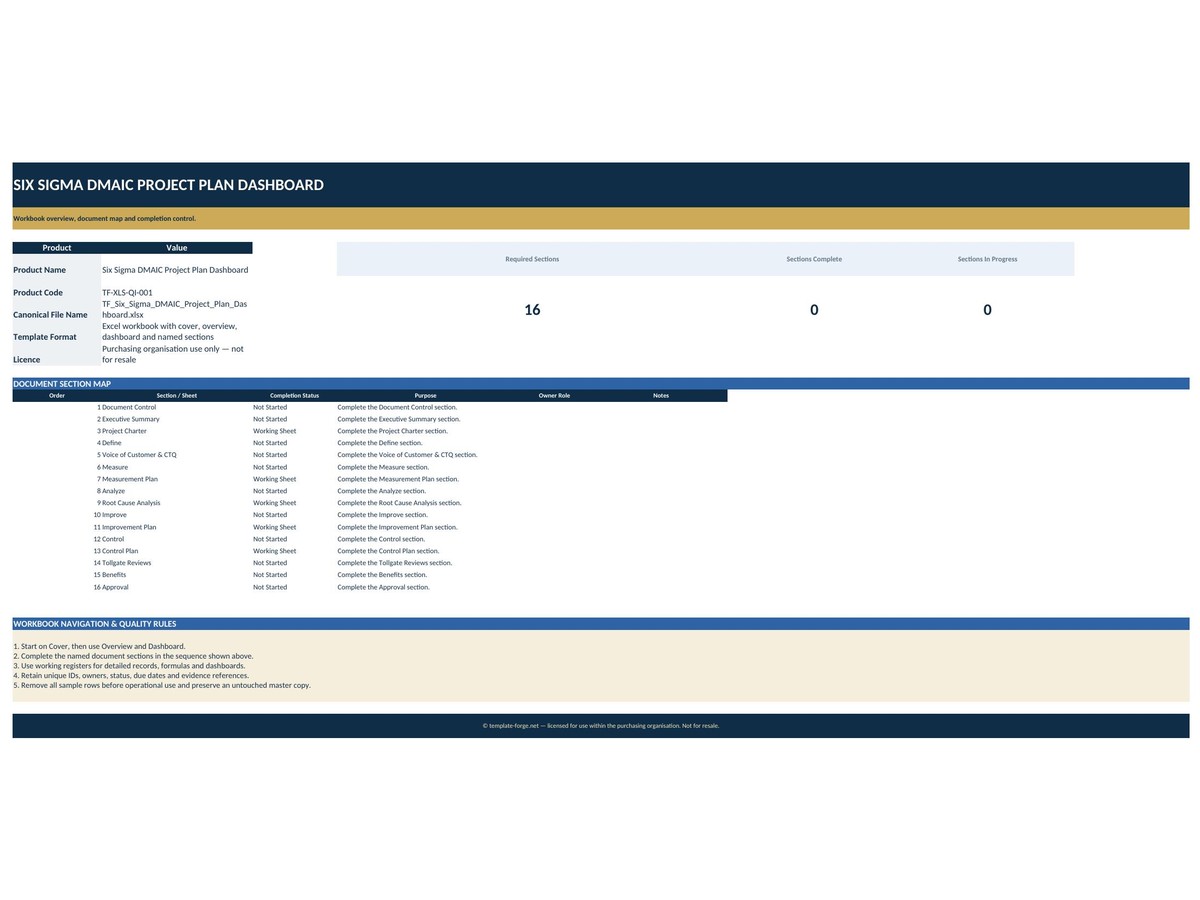Select the Required Sections count 16

(x=532, y=310)
